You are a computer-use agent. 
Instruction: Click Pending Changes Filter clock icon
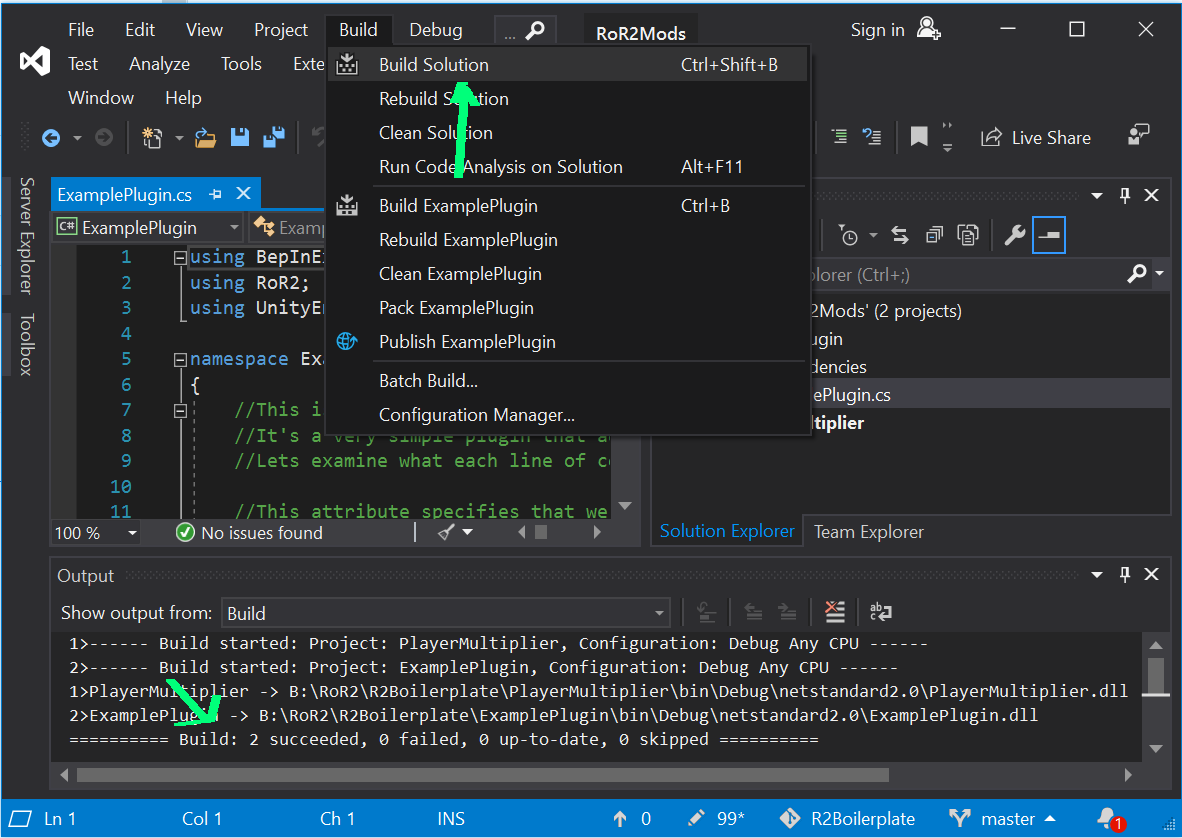point(849,236)
